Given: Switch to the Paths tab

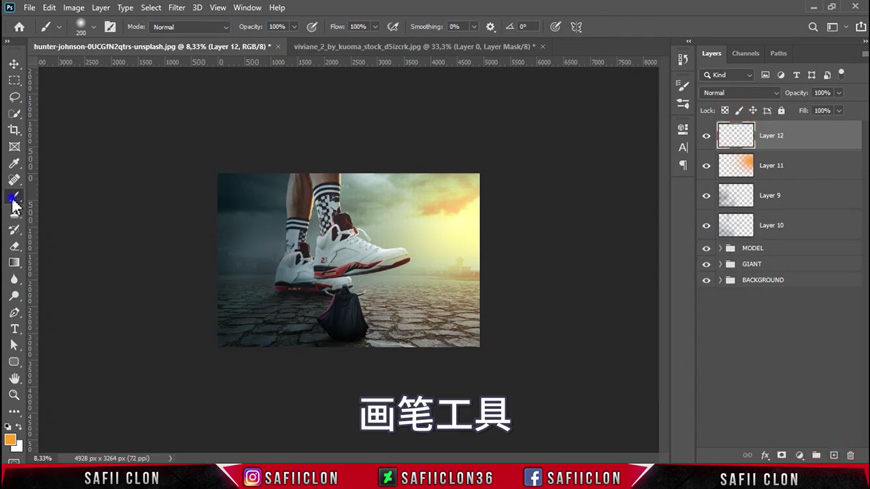Looking at the screenshot, I should click(778, 53).
